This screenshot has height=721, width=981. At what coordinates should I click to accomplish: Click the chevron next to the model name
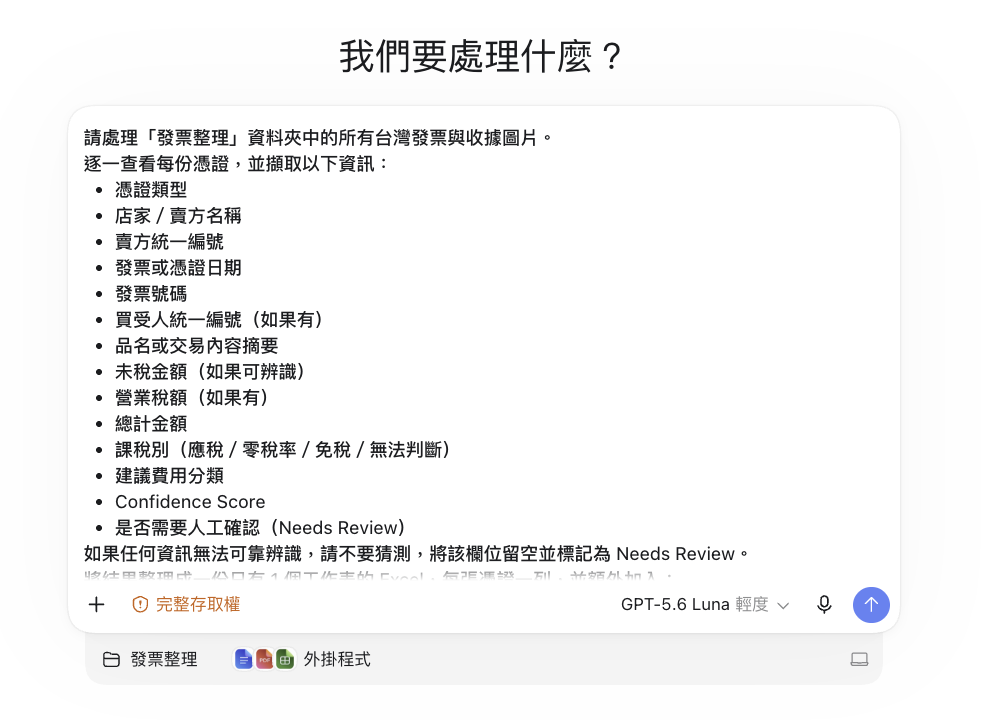point(783,605)
